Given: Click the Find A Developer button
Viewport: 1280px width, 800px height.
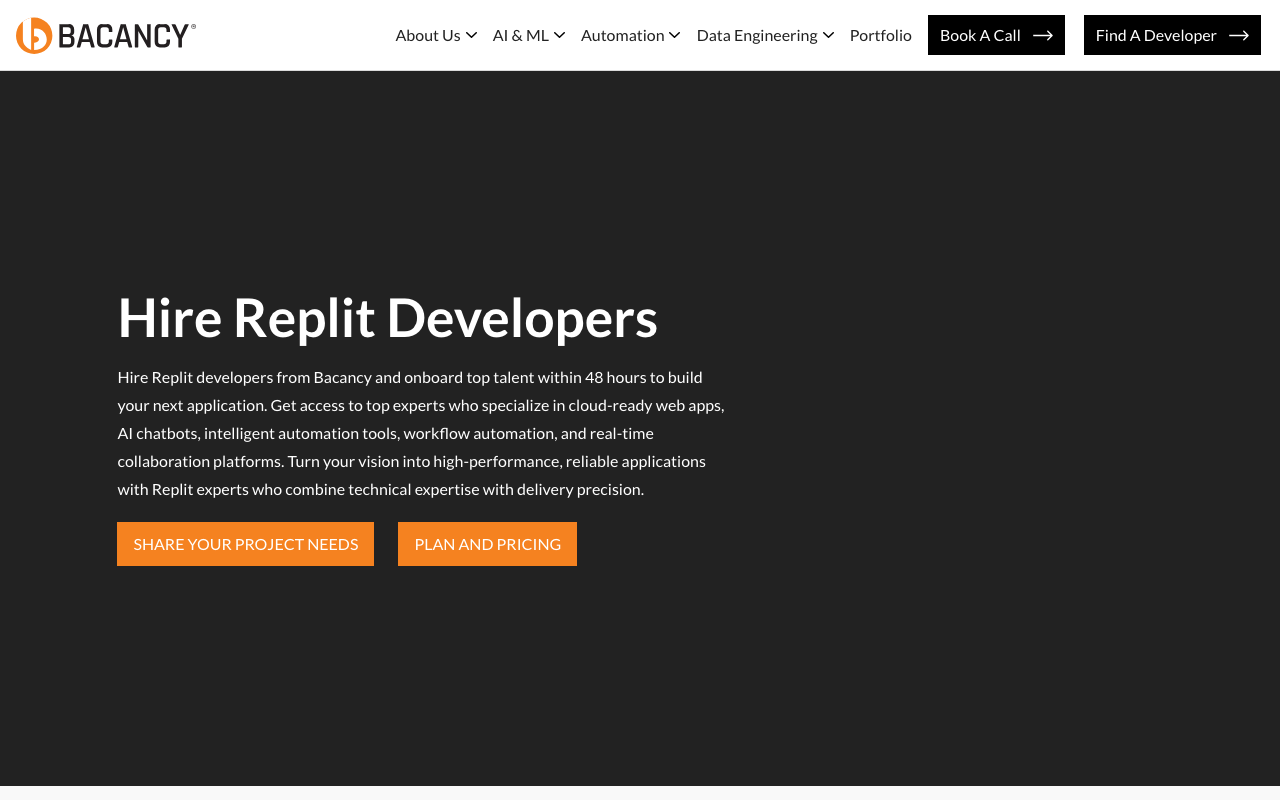Looking at the screenshot, I should pos(1172,35).
